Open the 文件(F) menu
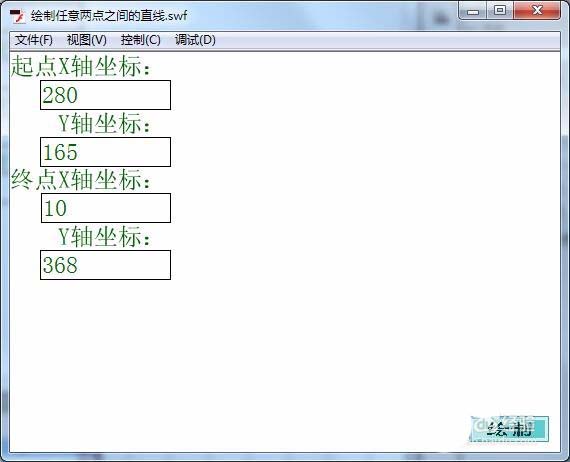Viewport: 570px width, 462px height. coord(33,40)
